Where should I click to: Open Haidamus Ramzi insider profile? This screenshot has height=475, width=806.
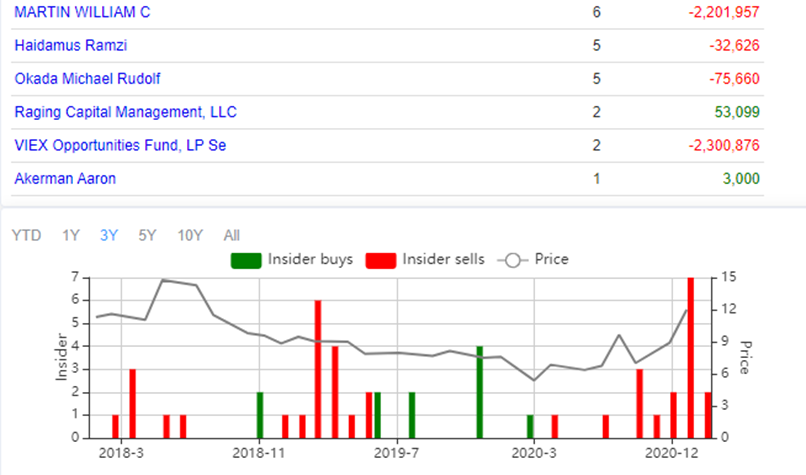click(71, 46)
